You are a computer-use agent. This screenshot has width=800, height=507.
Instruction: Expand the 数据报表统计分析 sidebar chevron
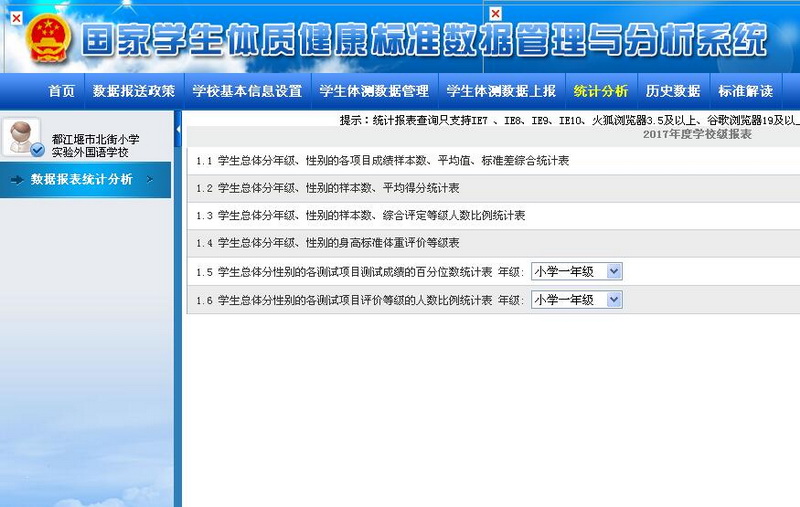pyautogui.click(x=150, y=180)
